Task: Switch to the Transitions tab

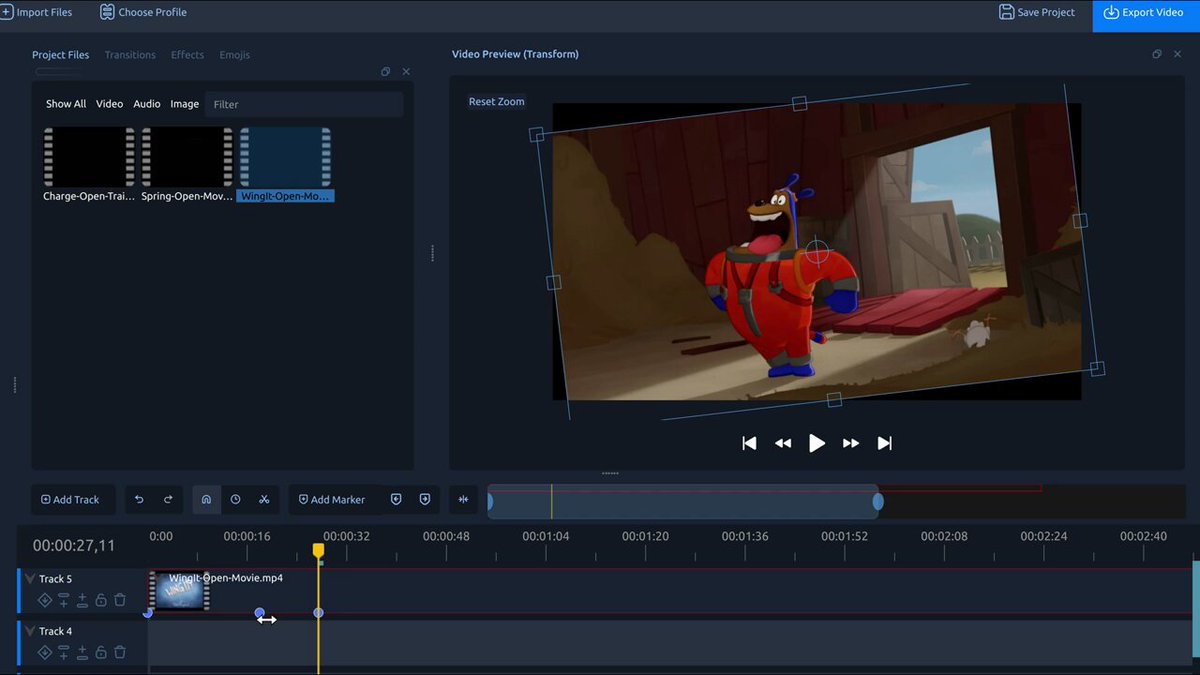Action: [x=130, y=55]
